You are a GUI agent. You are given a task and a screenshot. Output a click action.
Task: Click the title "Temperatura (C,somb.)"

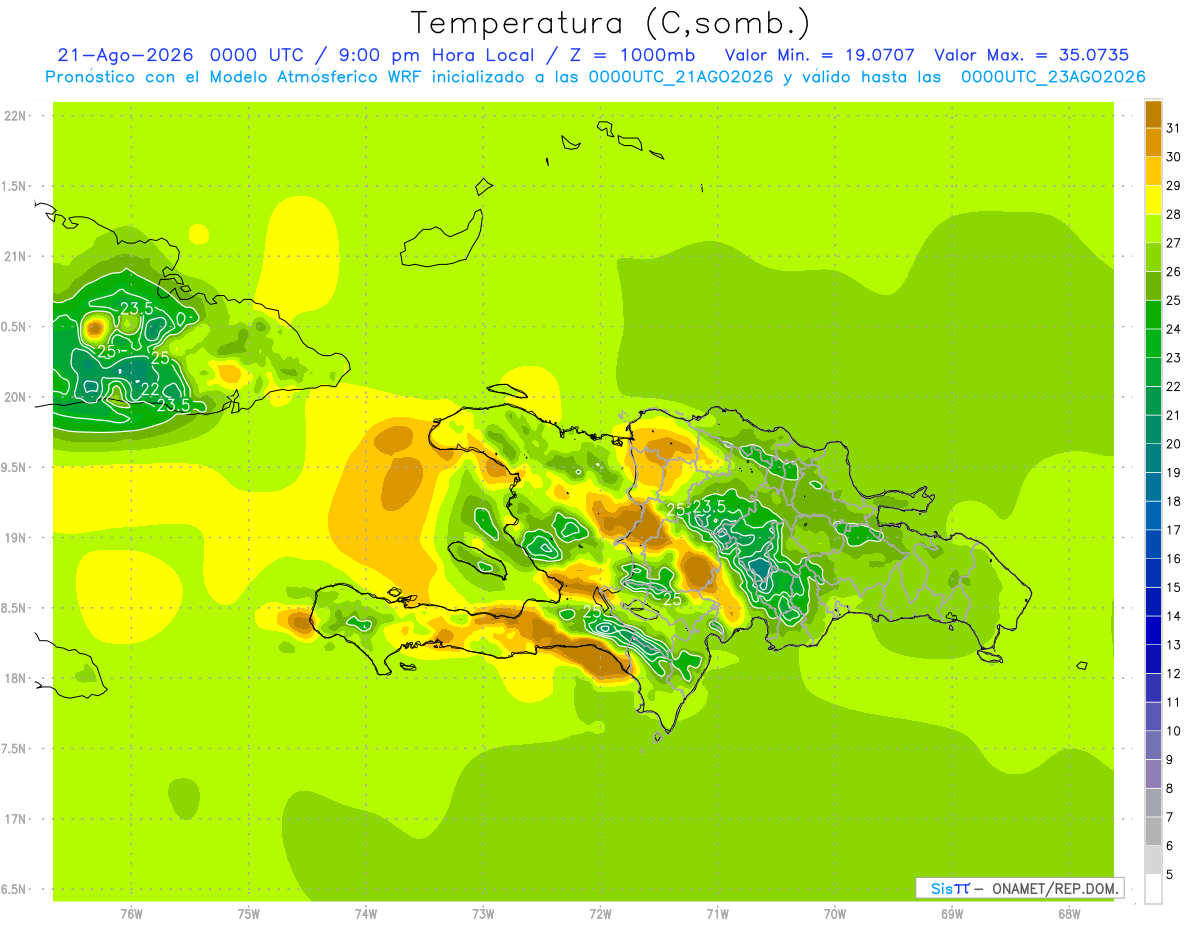pyautogui.click(x=610, y=24)
